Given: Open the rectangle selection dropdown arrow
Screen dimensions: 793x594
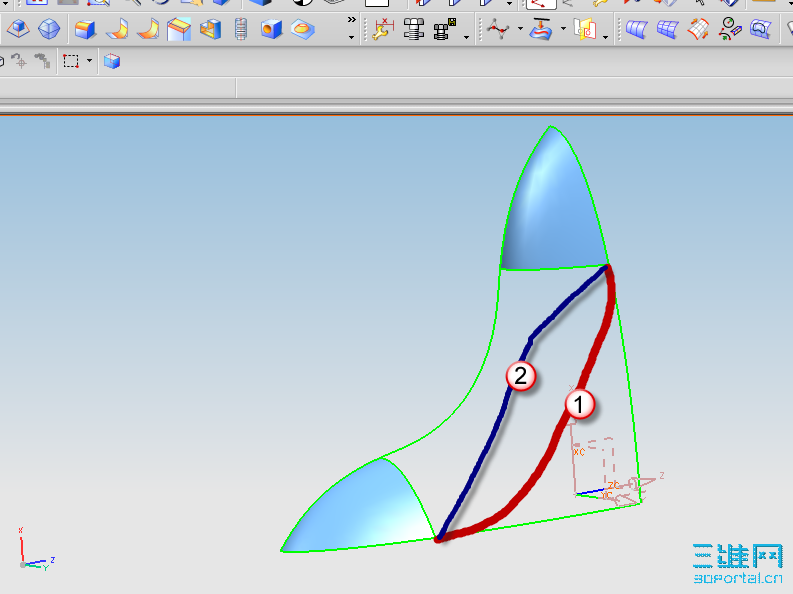Looking at the screenshot, I should coord(90,61).
